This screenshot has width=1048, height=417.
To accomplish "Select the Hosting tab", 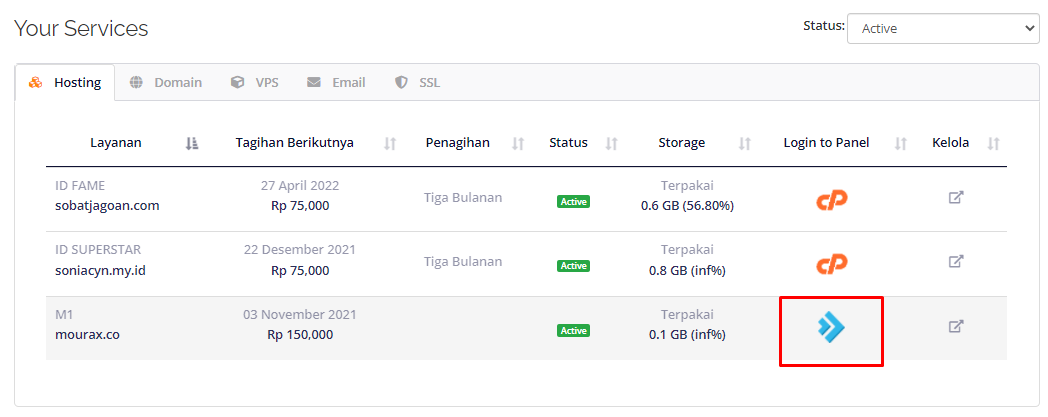I will tap(65, 83).
